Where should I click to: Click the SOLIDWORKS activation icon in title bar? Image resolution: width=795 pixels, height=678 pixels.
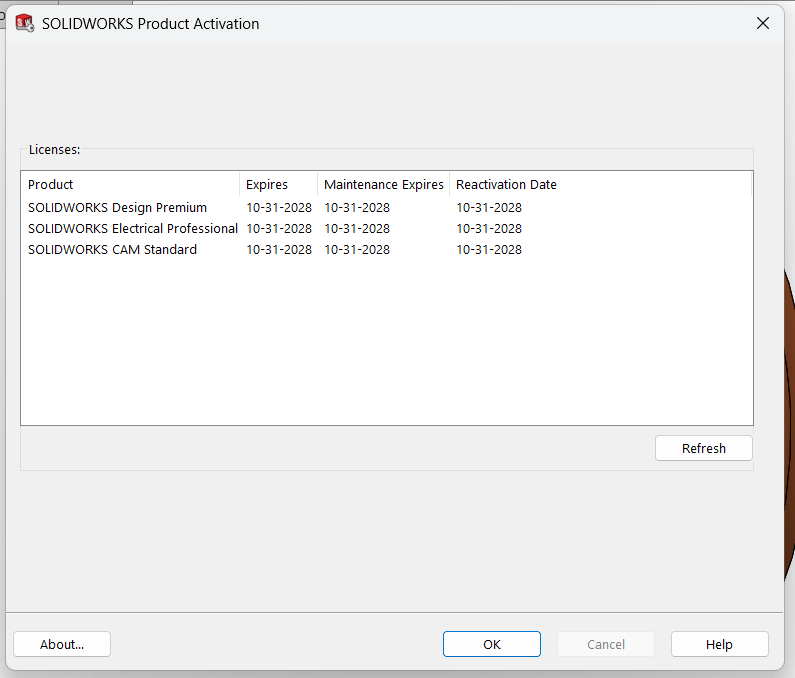[x=24, y=23]
